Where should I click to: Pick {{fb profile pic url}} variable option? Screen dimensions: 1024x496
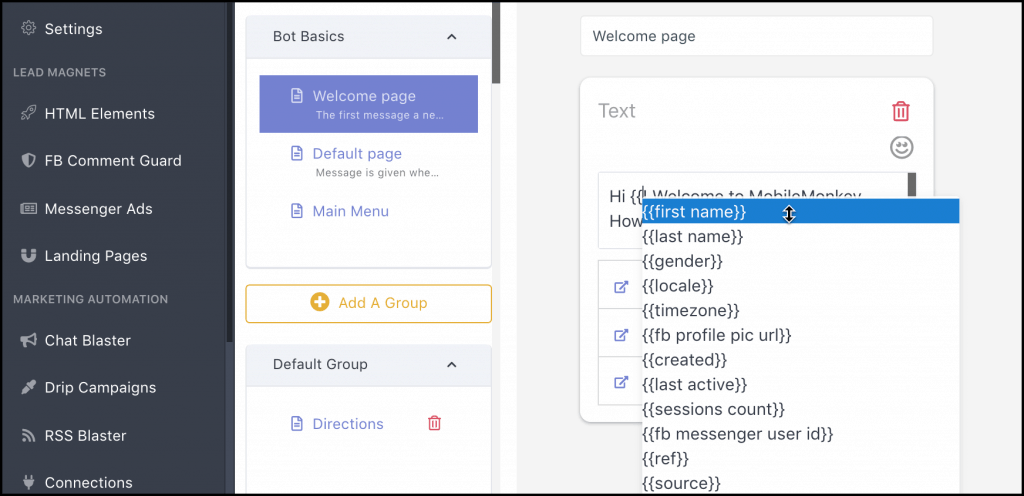coord(716,335)
